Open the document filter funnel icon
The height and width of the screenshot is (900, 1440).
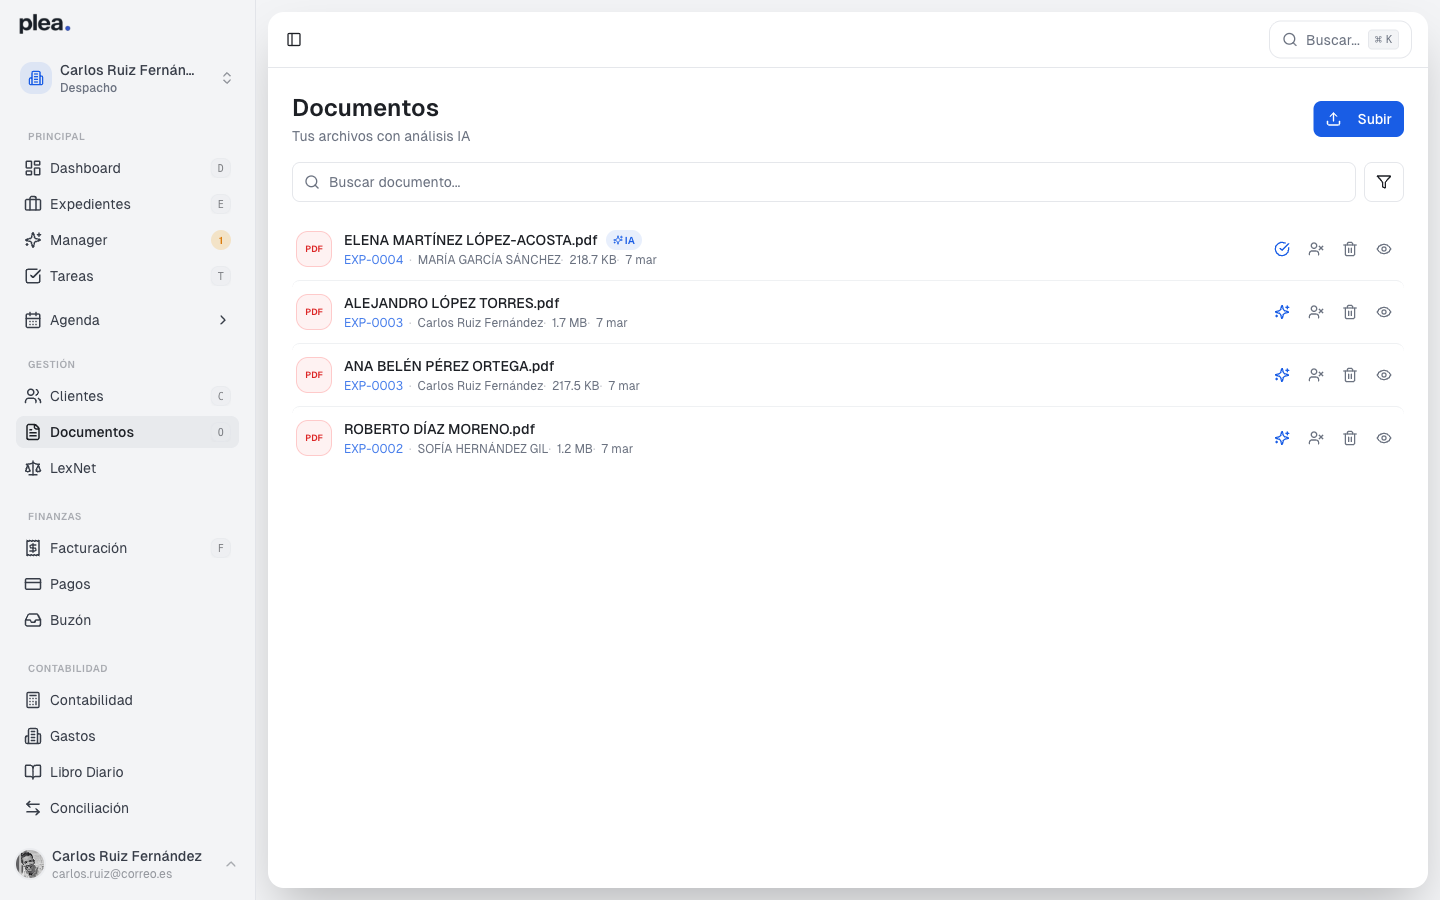[1384, 182]
